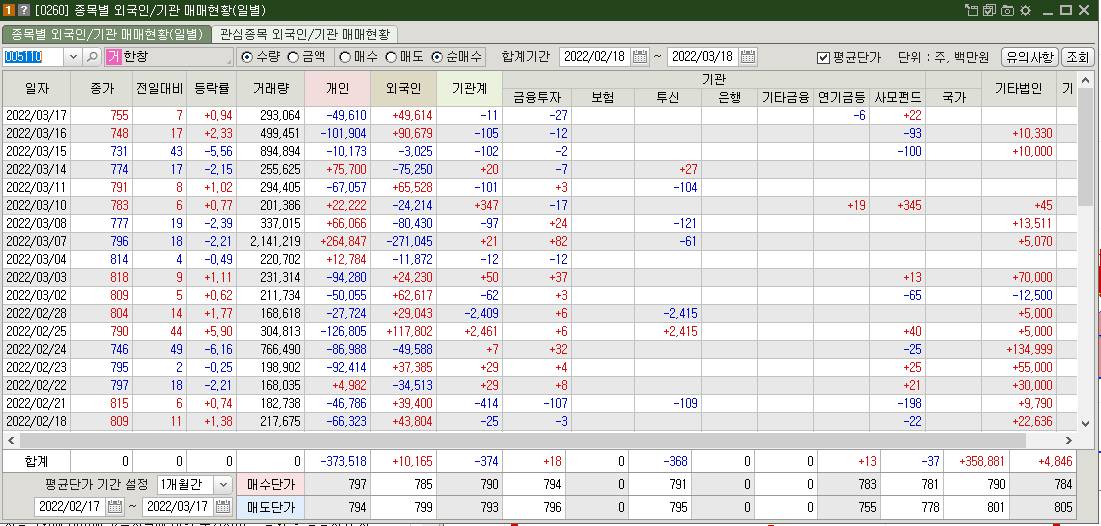Click the 일자 column header
Screen dimensions: 1101x526
tap(37, 88)
